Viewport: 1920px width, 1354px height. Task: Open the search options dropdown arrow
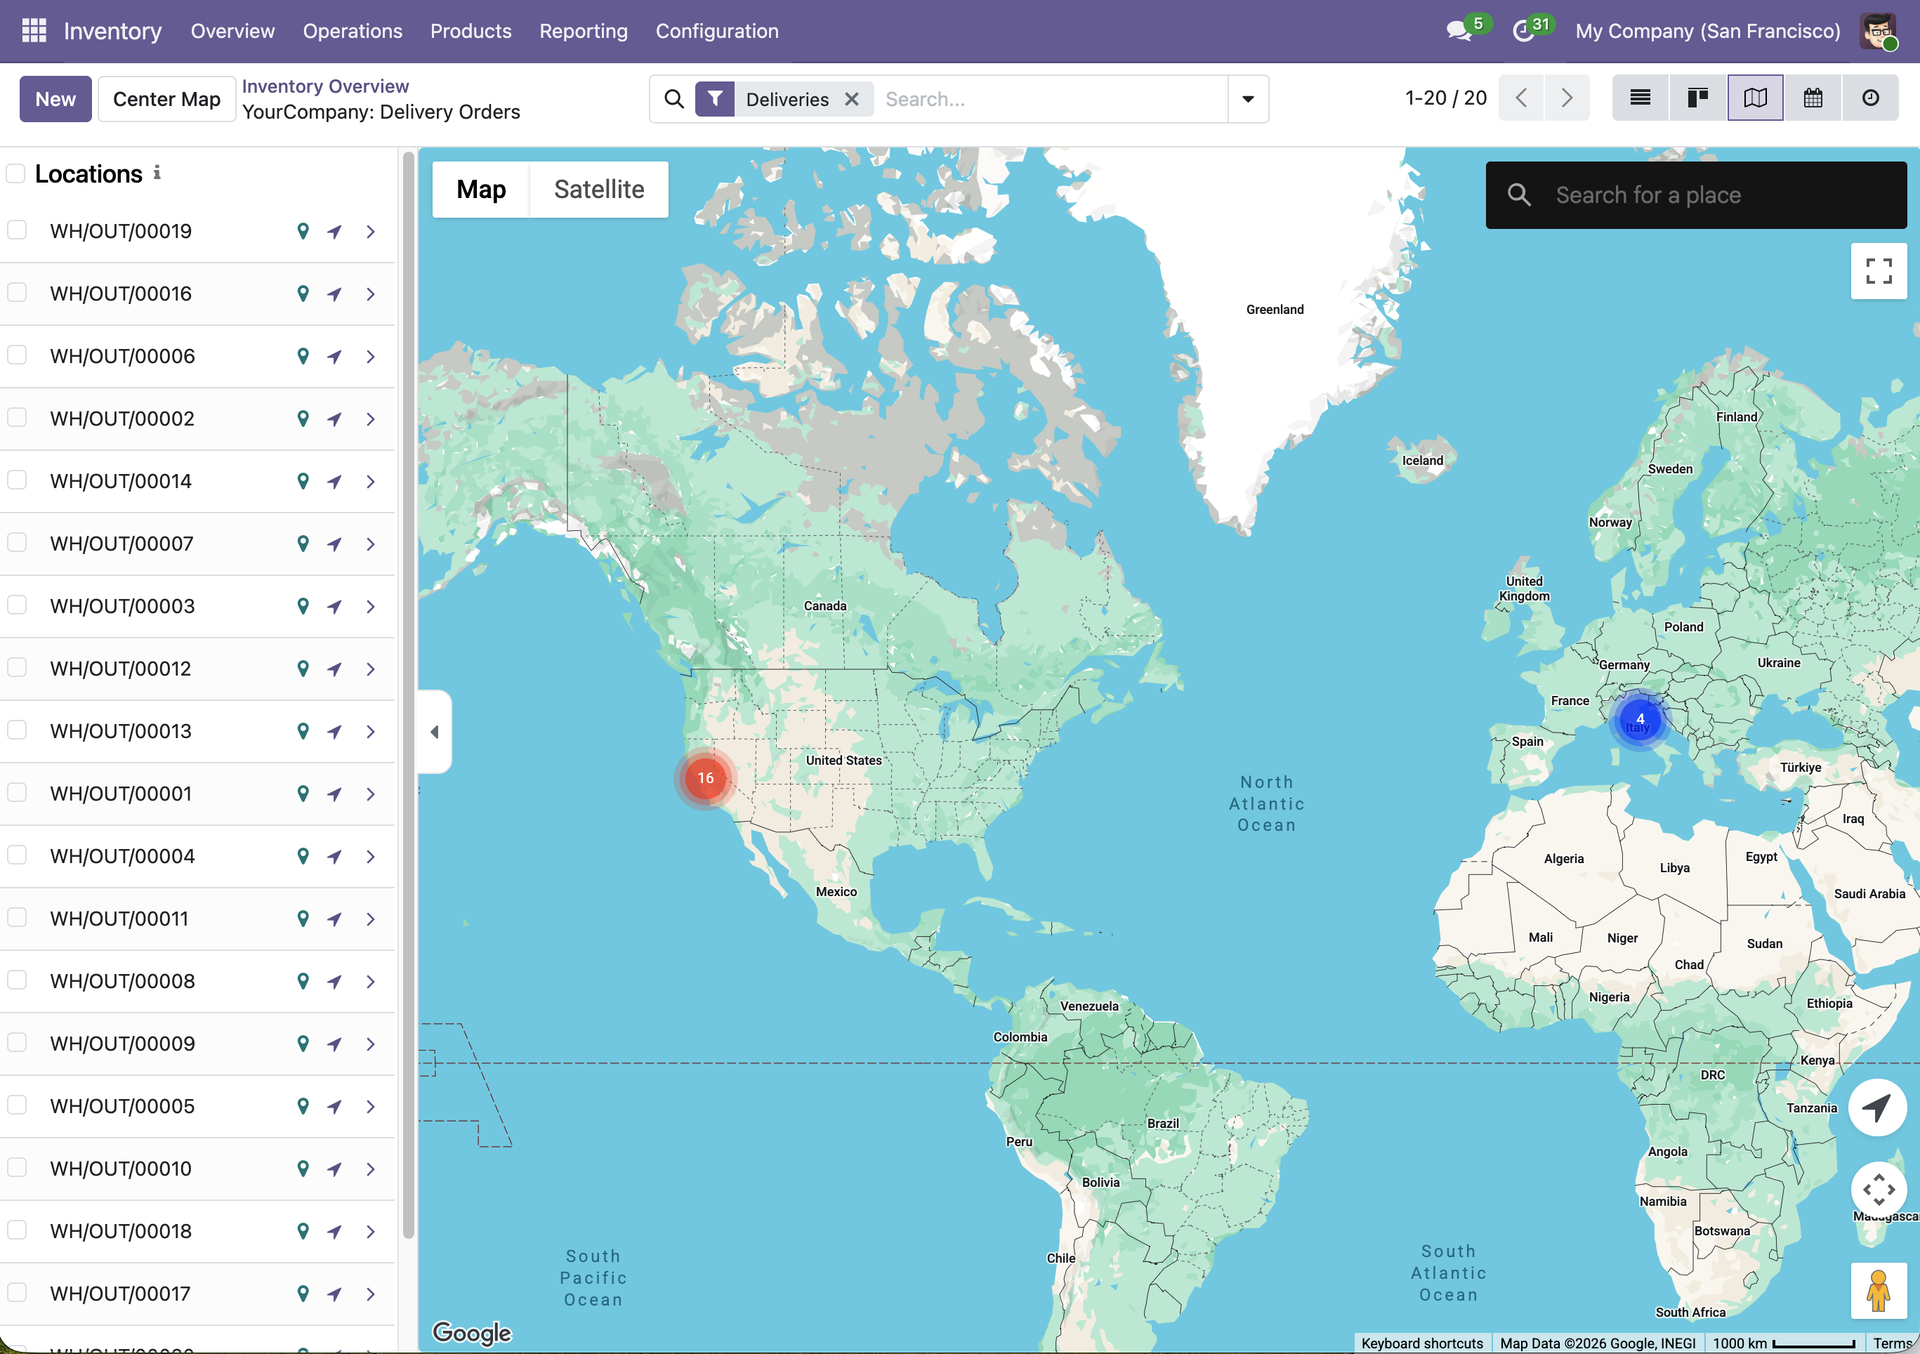click(1248, 99)
